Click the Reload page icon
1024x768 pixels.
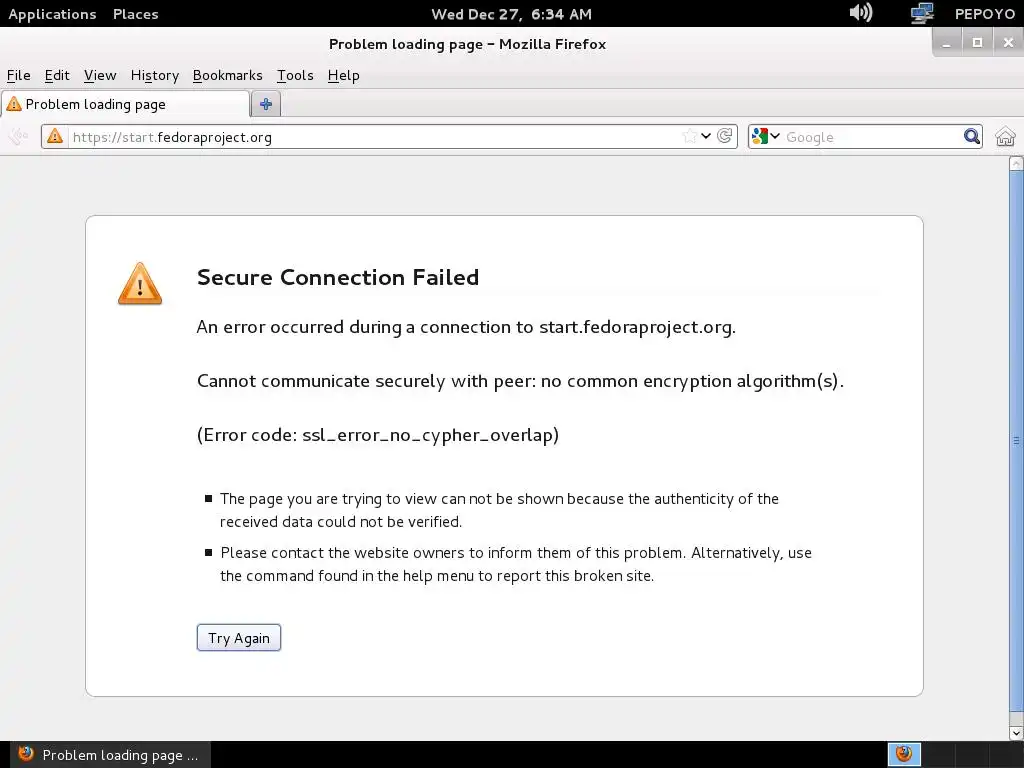[x=726, y=137]
